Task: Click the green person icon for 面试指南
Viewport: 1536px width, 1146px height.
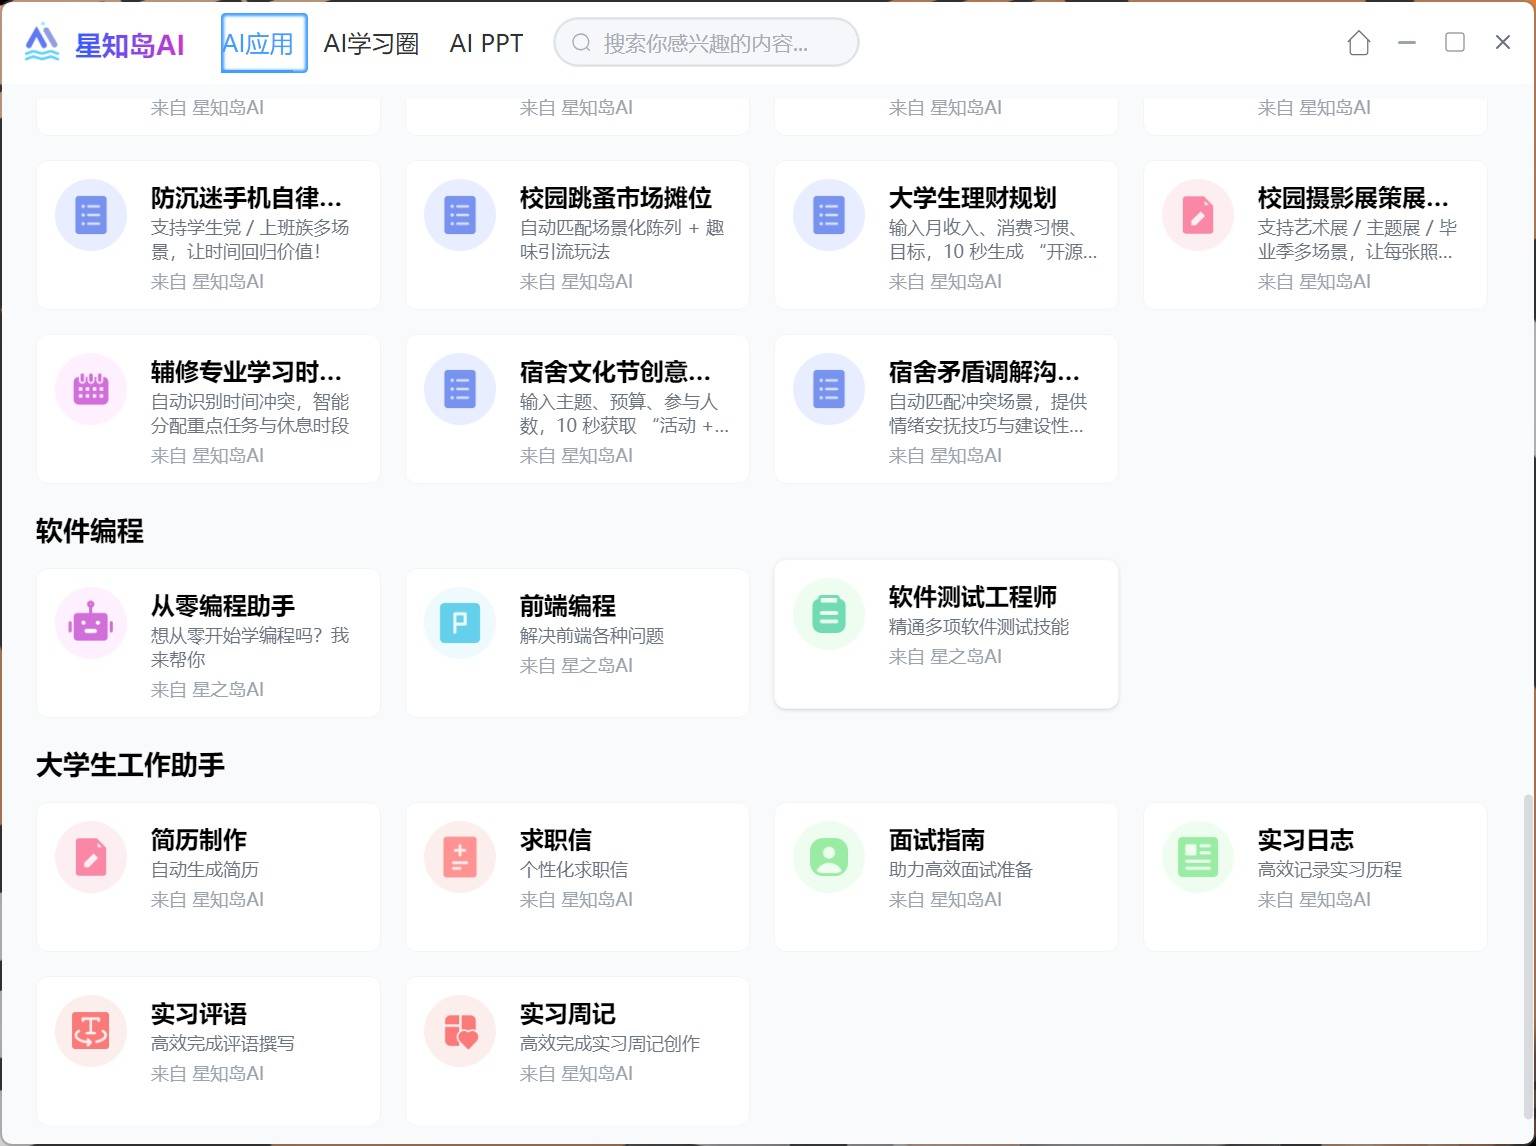Action: 829,857
